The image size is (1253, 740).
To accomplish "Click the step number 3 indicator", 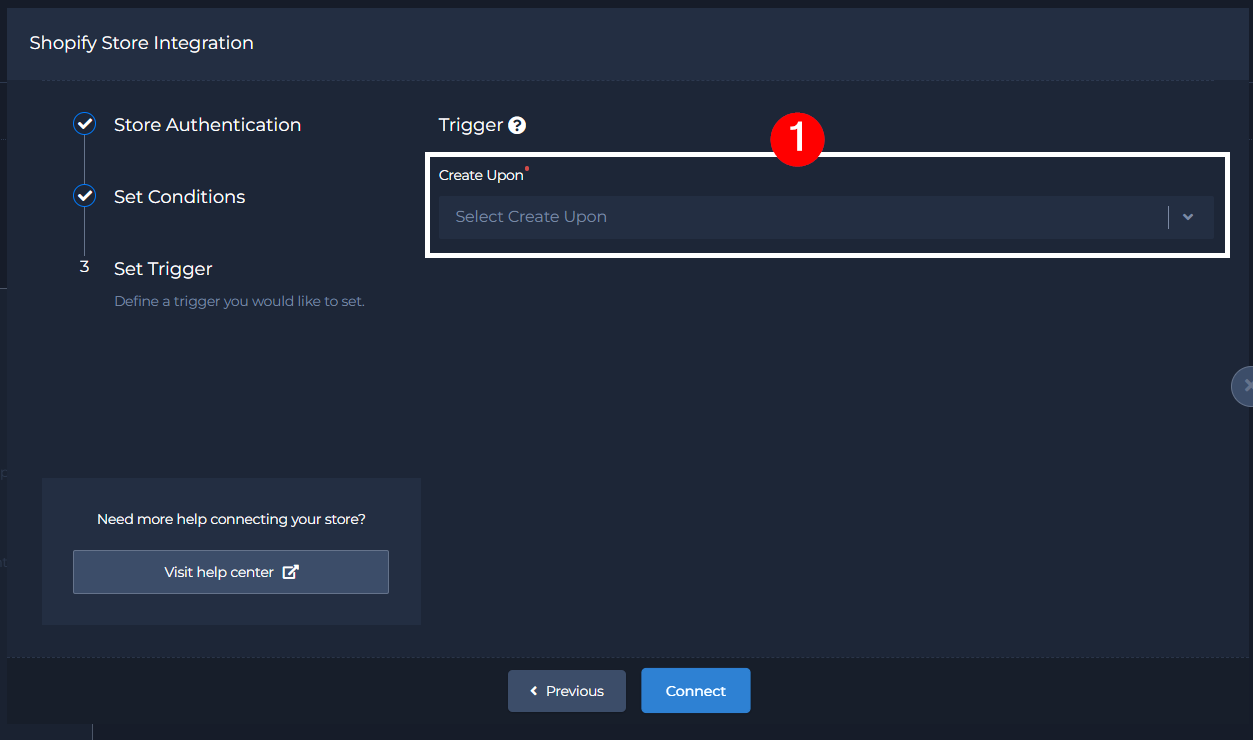I will click(x=85, y=267).
